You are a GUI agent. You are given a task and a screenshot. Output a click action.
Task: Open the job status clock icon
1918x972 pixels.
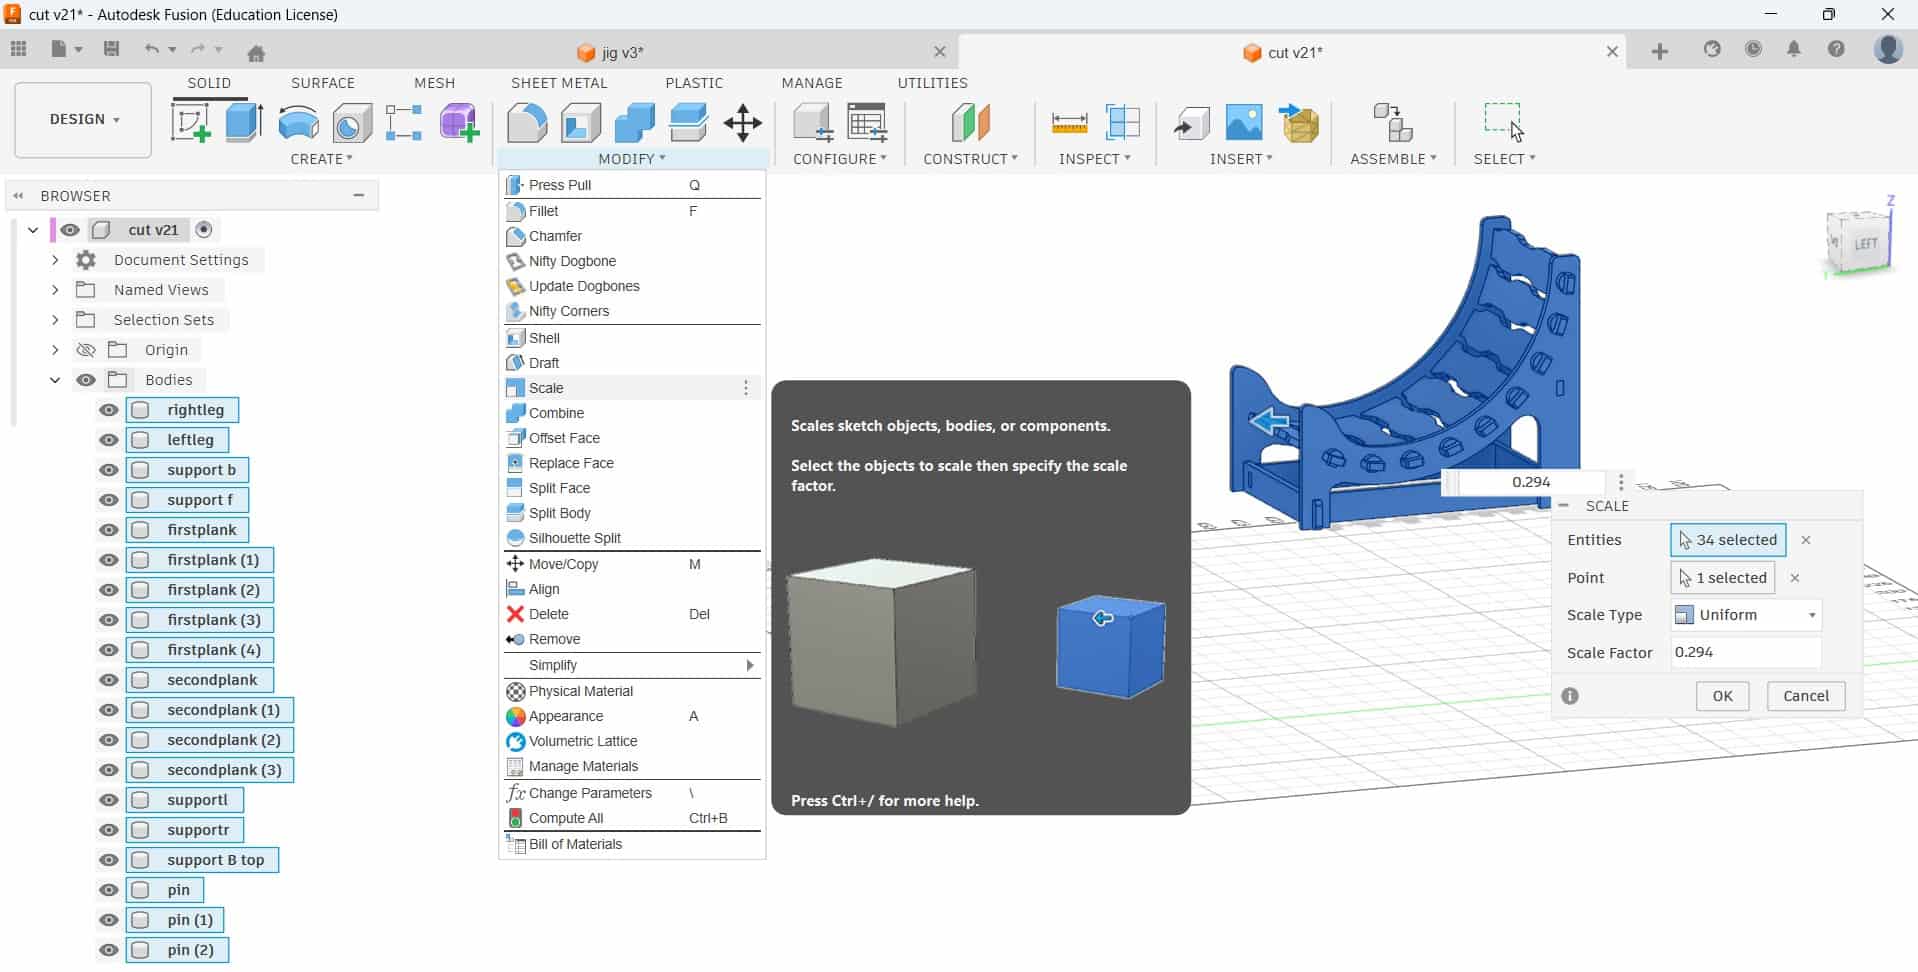click(1753, 49)
